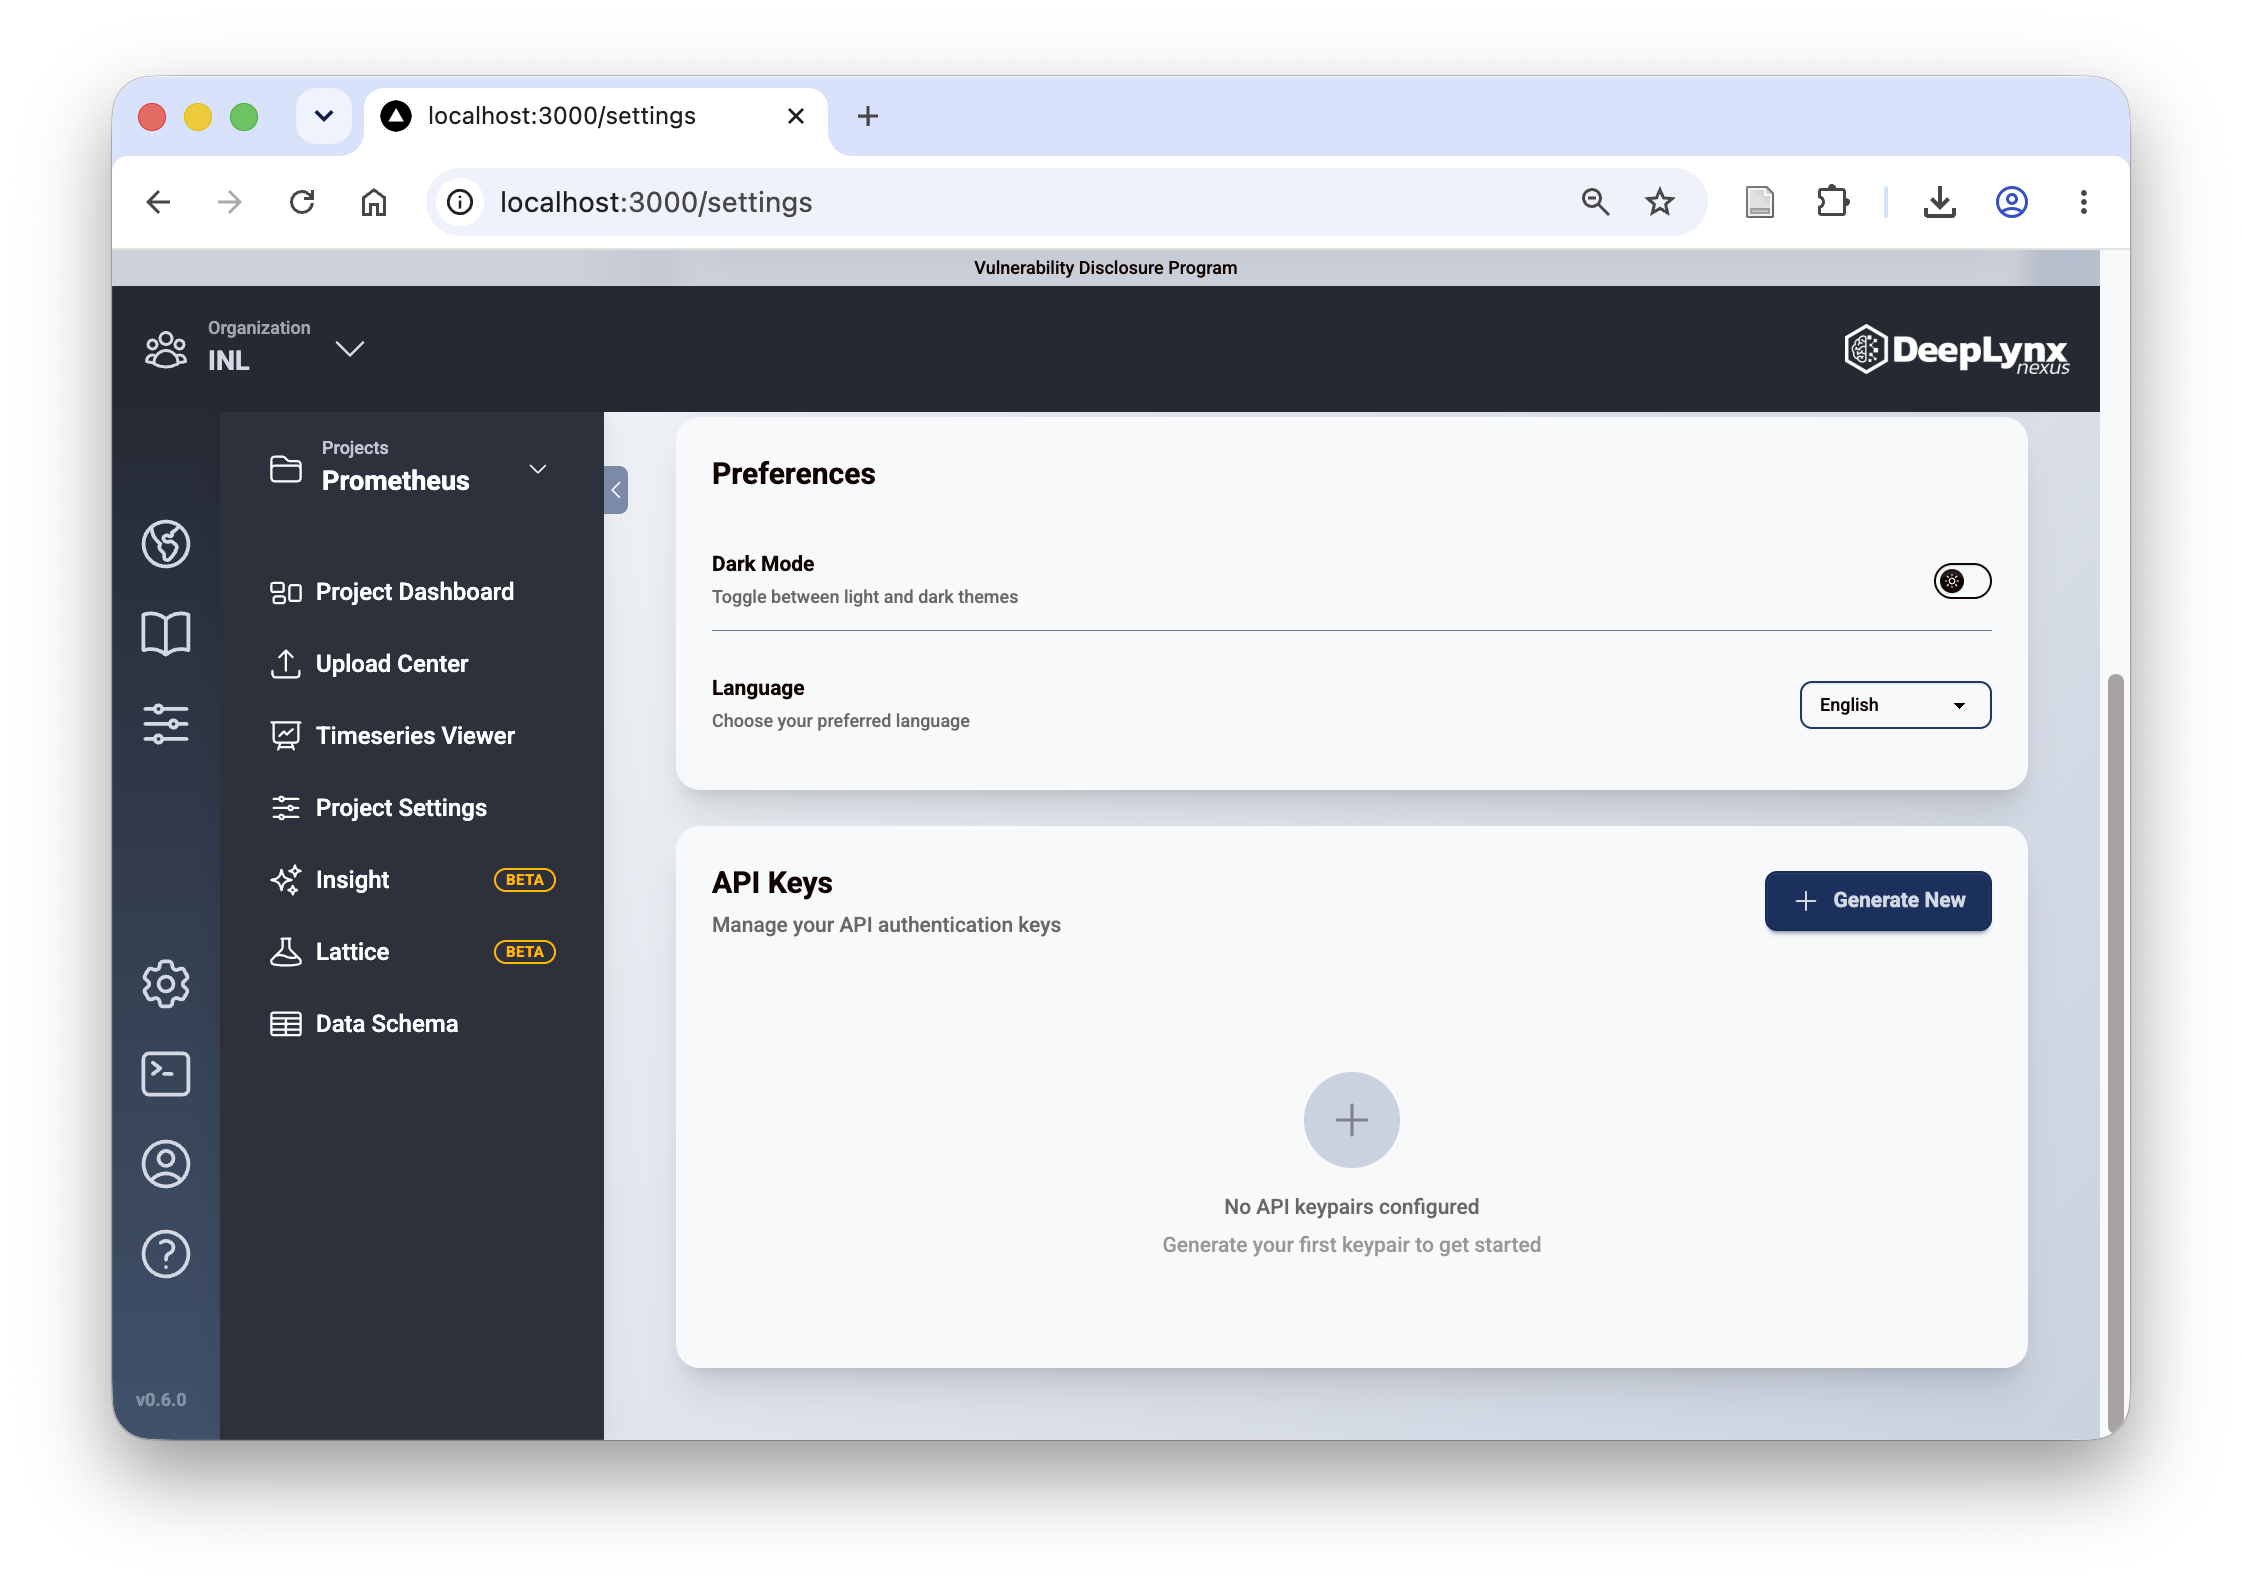Viewport: 2242px width, 1588px height.
Task: View site information icon
Action: coord(460,202)
